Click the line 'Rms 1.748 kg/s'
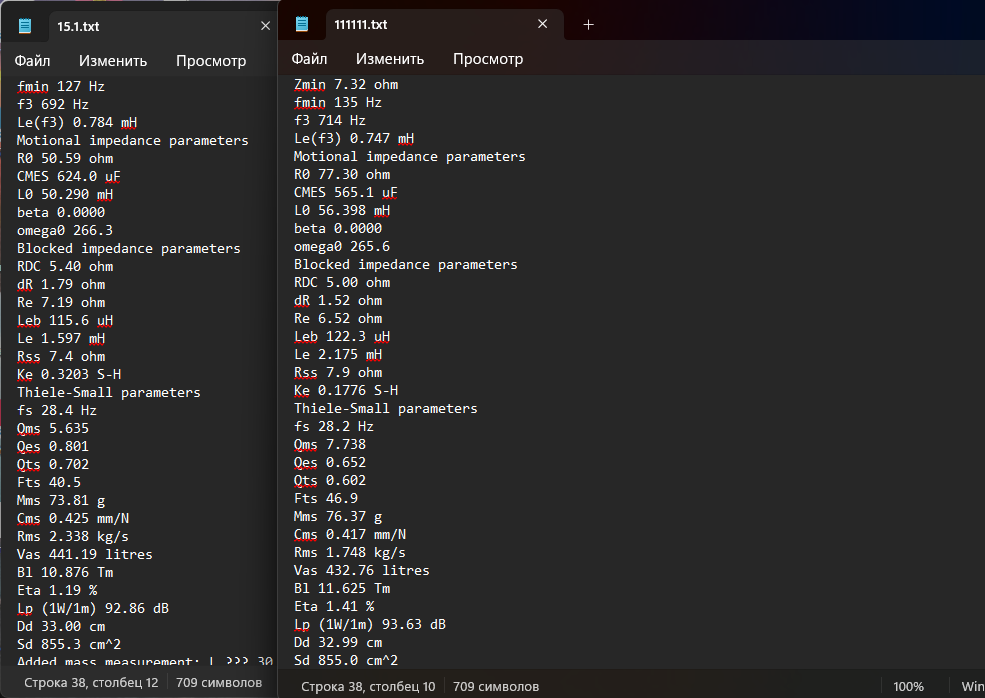Screen dimensions: 985x698 [x=350, y=552]
